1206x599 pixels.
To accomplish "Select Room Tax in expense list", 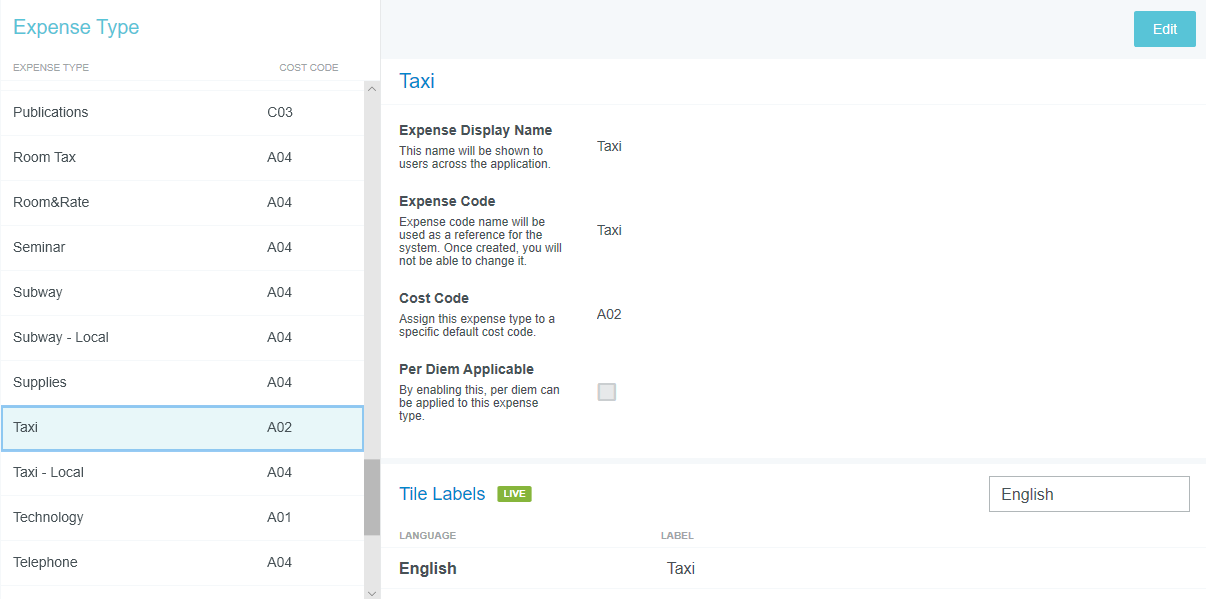I will click(x=180, y=157).
